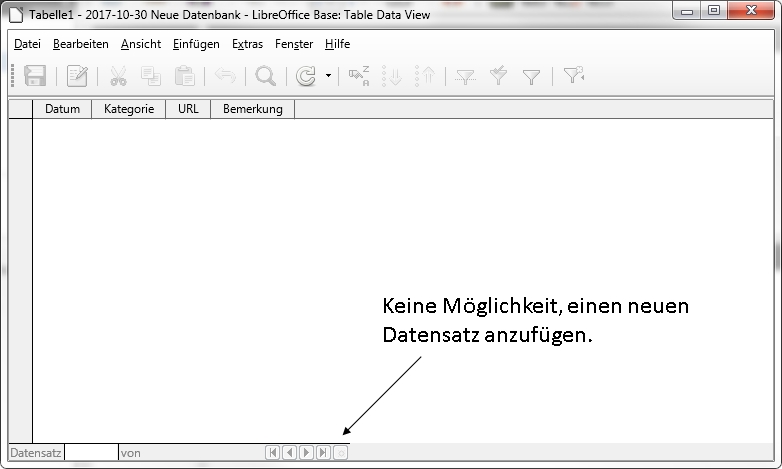Image resolution: width=782 pixels, height=469 pixels.
Task: Click the Save current record icon
Action: pyautogui.click(x=35, y=76)
